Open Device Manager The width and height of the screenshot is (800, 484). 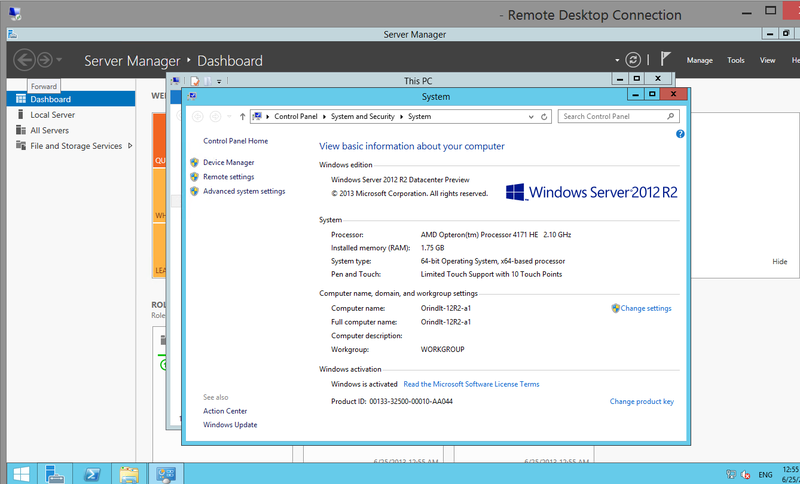[228, 162]
